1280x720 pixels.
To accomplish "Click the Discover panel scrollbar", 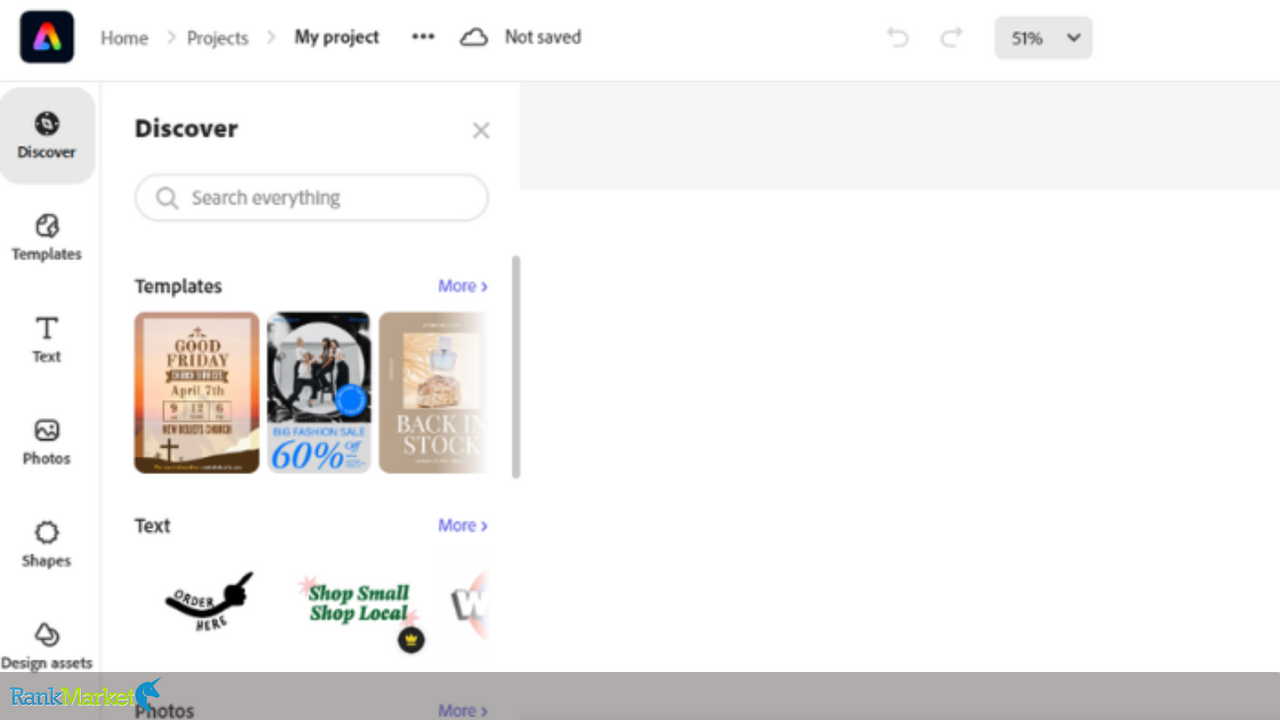I will 516,366.
